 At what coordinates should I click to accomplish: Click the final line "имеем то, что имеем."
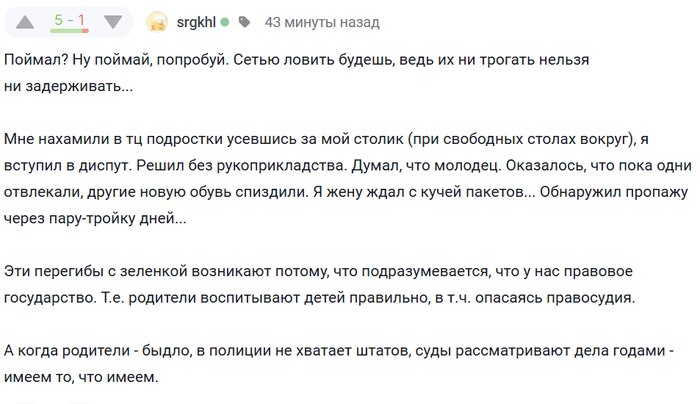tap(81, 377)
